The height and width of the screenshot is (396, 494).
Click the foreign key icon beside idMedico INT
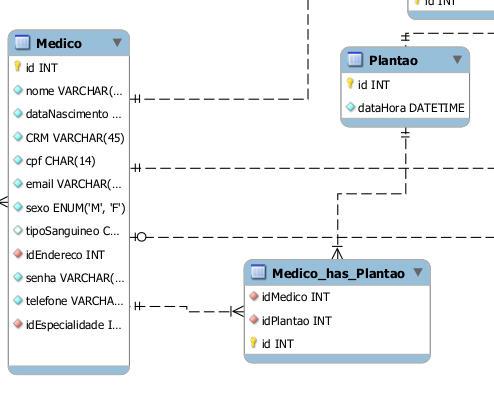[x=254, y=296]
